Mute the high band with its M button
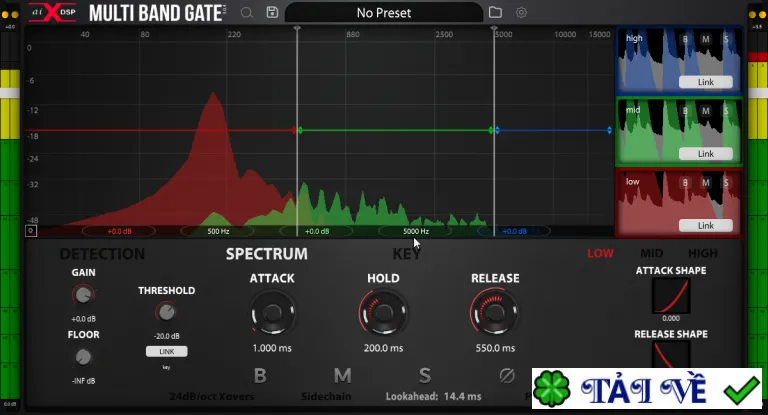The height and width of the screenshot is (415, 768). (705, 39)
